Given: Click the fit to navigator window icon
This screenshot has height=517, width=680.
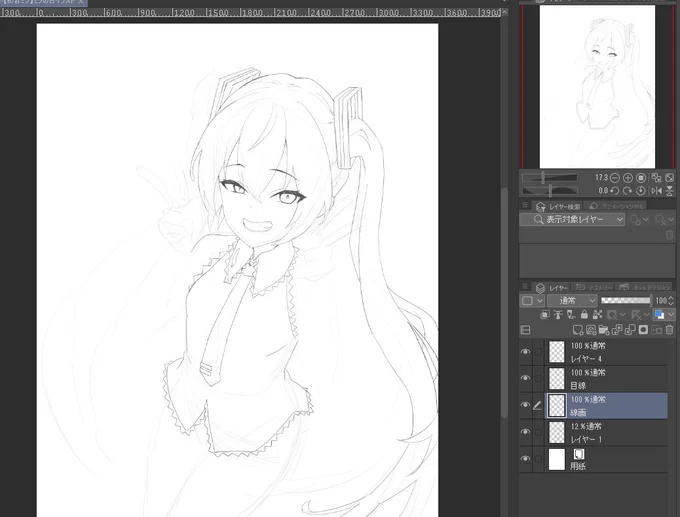Looking at the screenshot, I should click(656, 178).
